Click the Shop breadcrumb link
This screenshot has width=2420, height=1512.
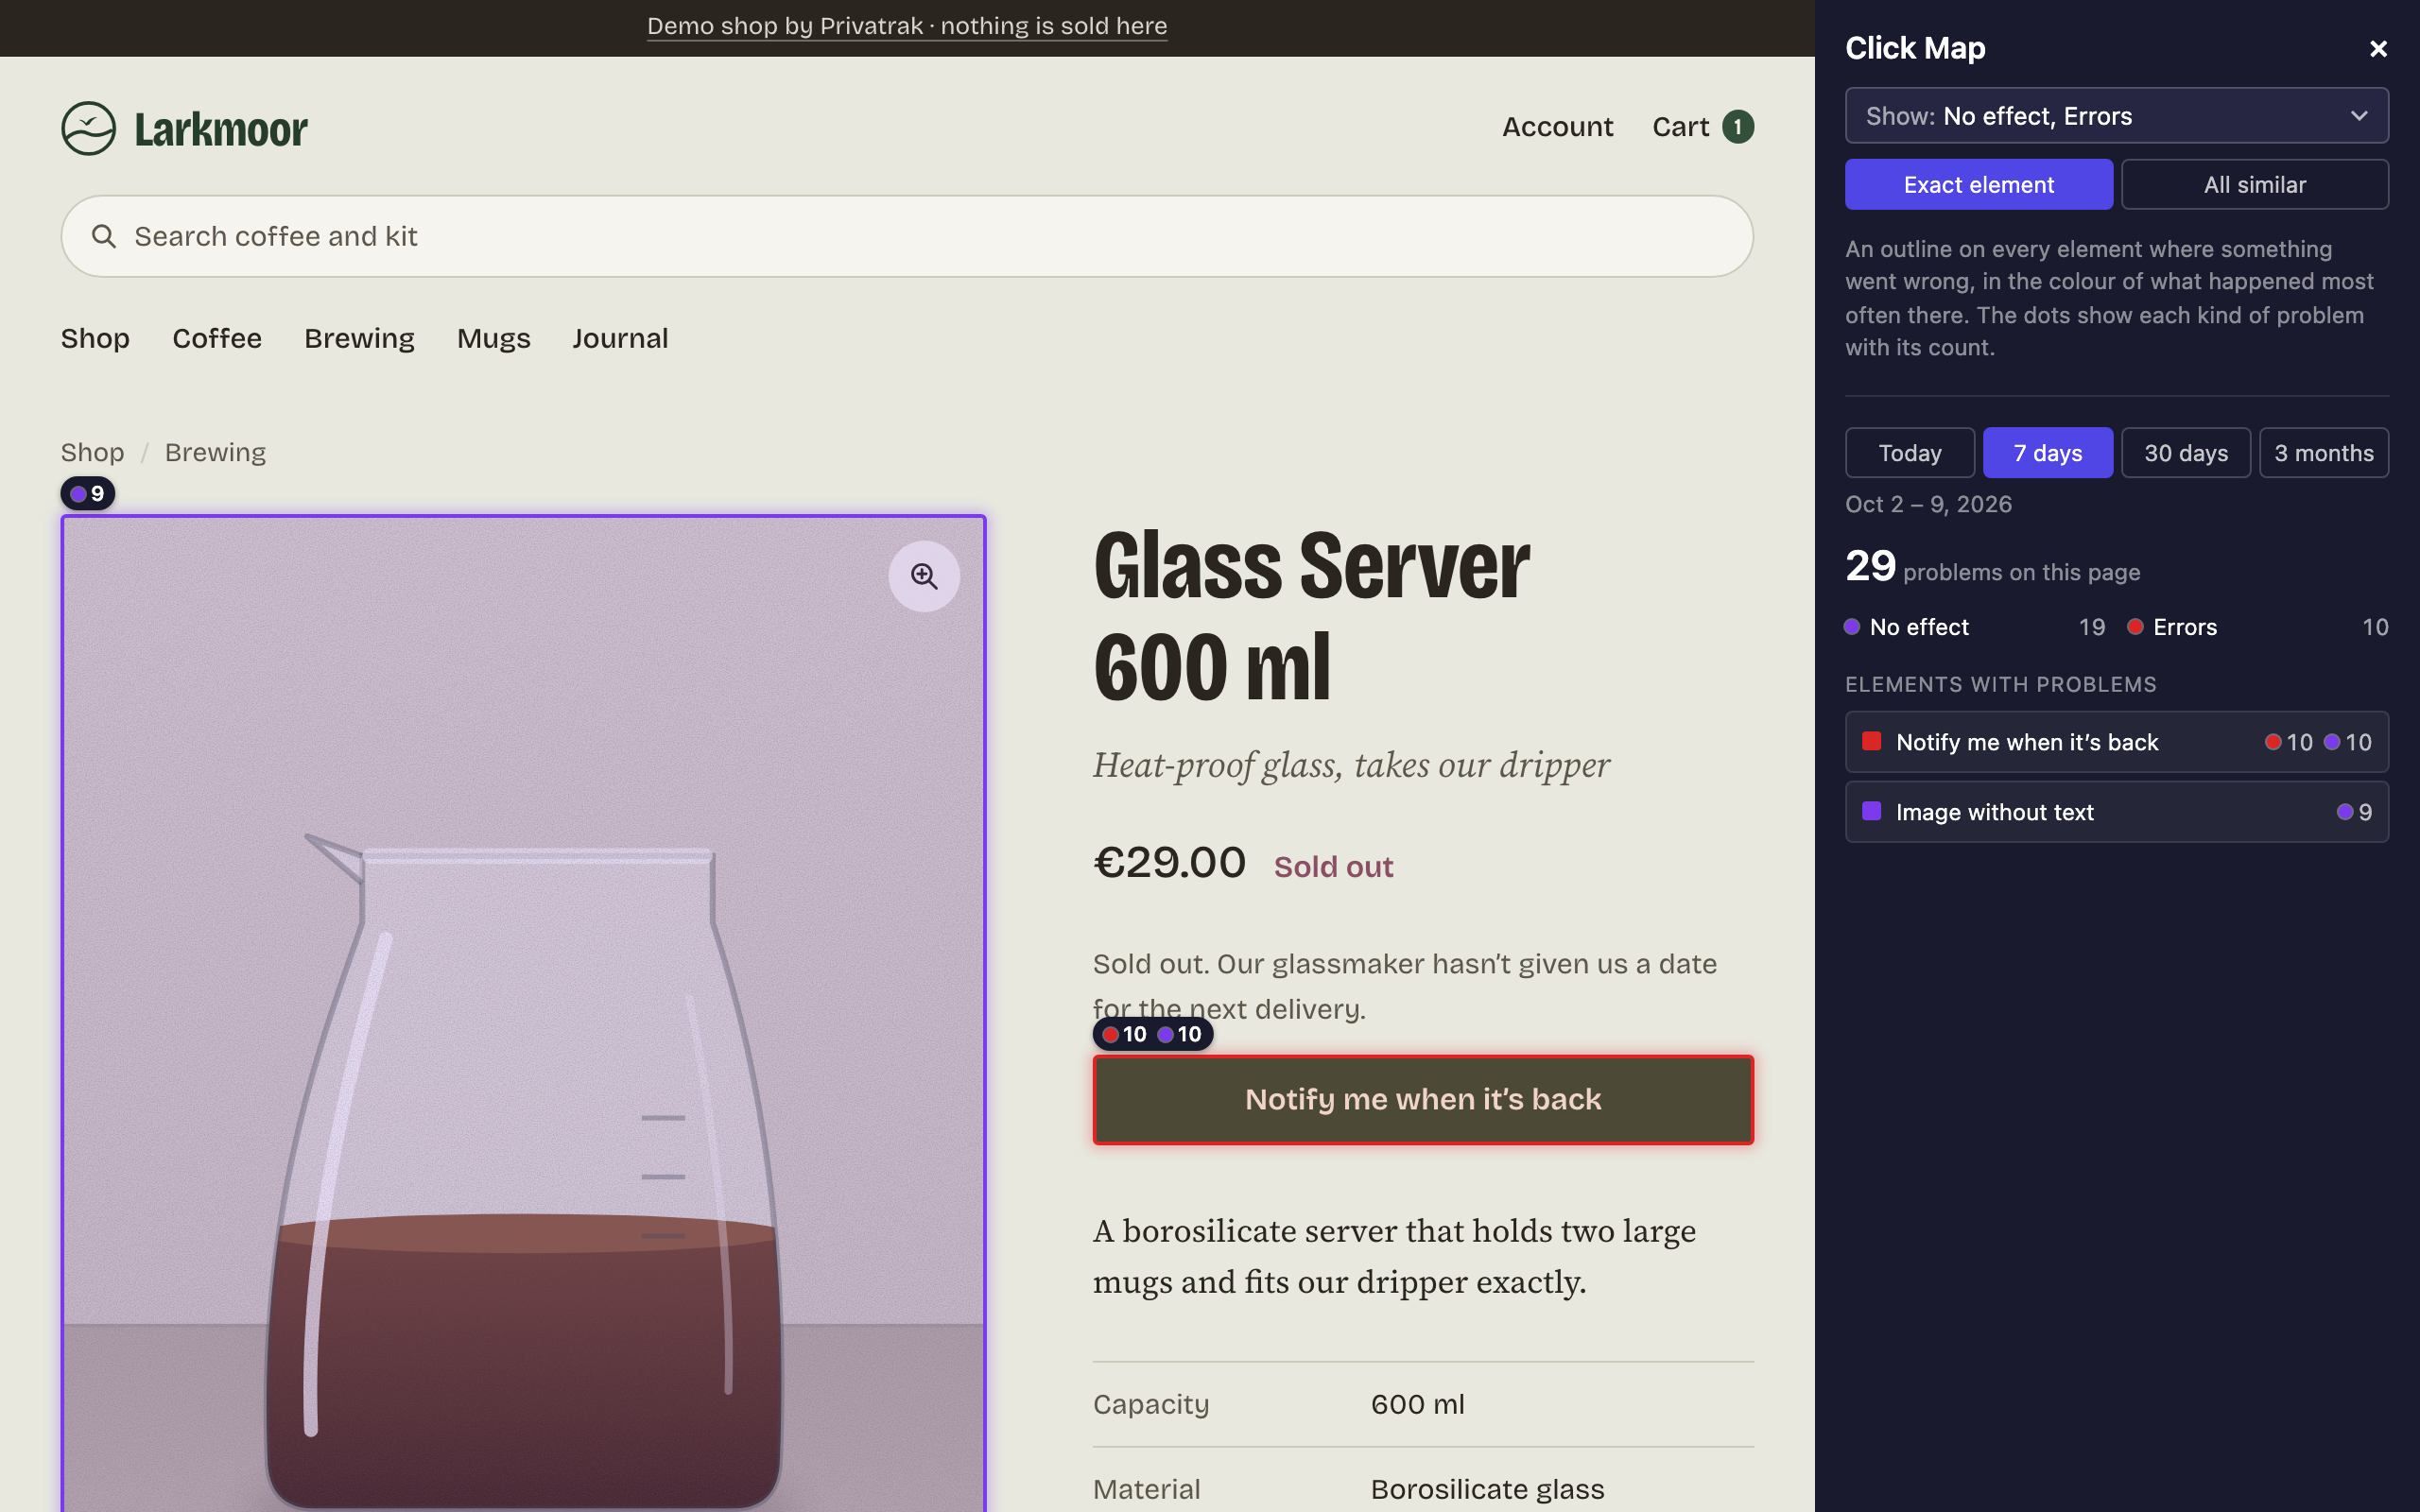[92, 452]
